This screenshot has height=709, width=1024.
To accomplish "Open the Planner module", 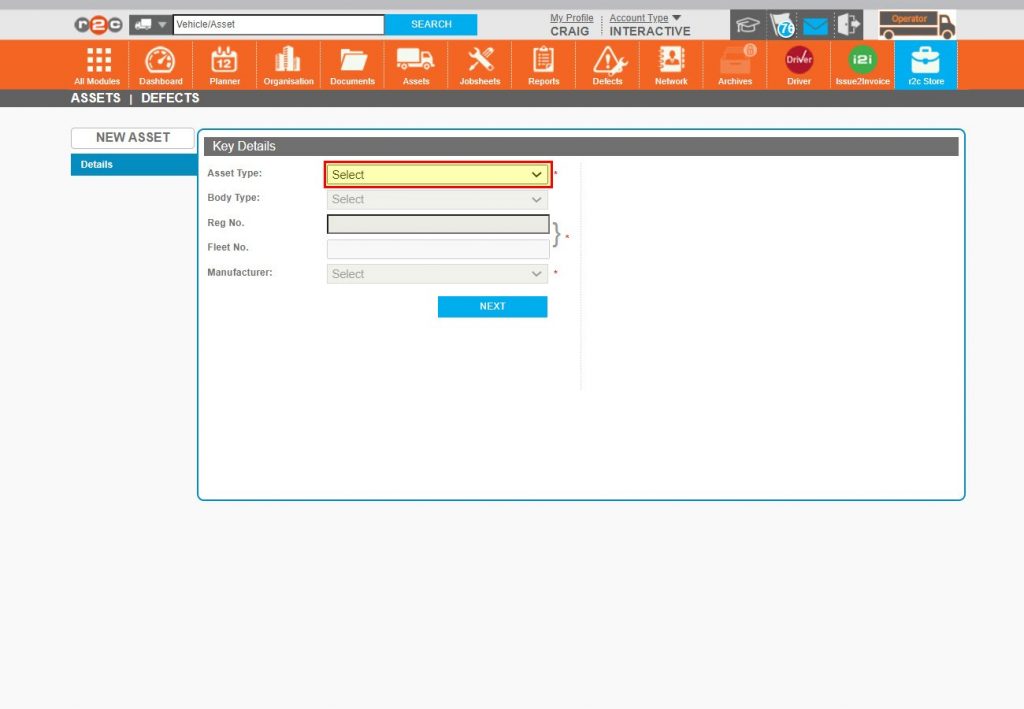I will (224, 63).
